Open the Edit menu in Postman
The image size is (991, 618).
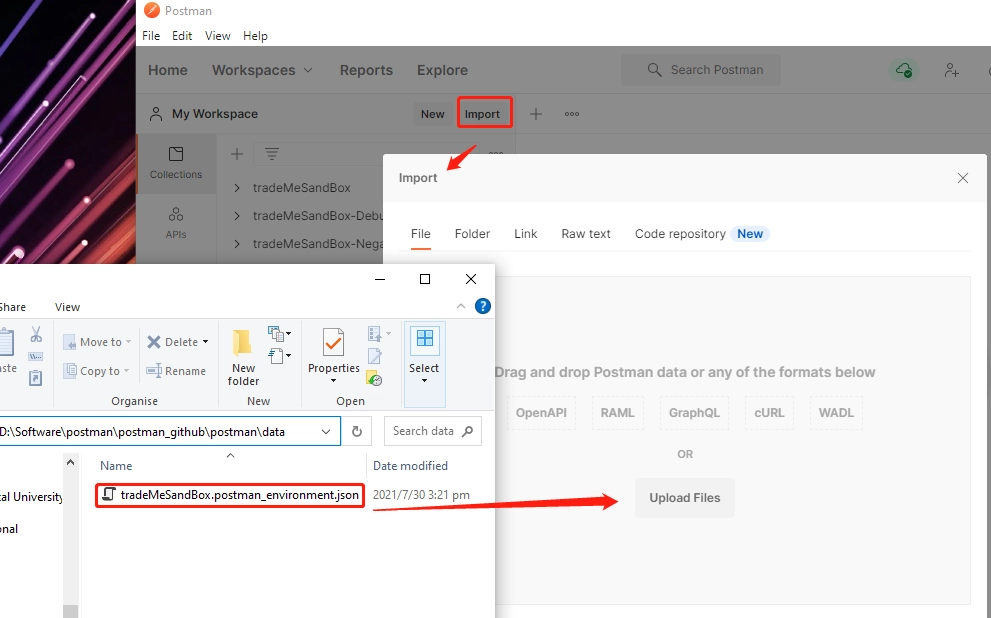(182, 36)
